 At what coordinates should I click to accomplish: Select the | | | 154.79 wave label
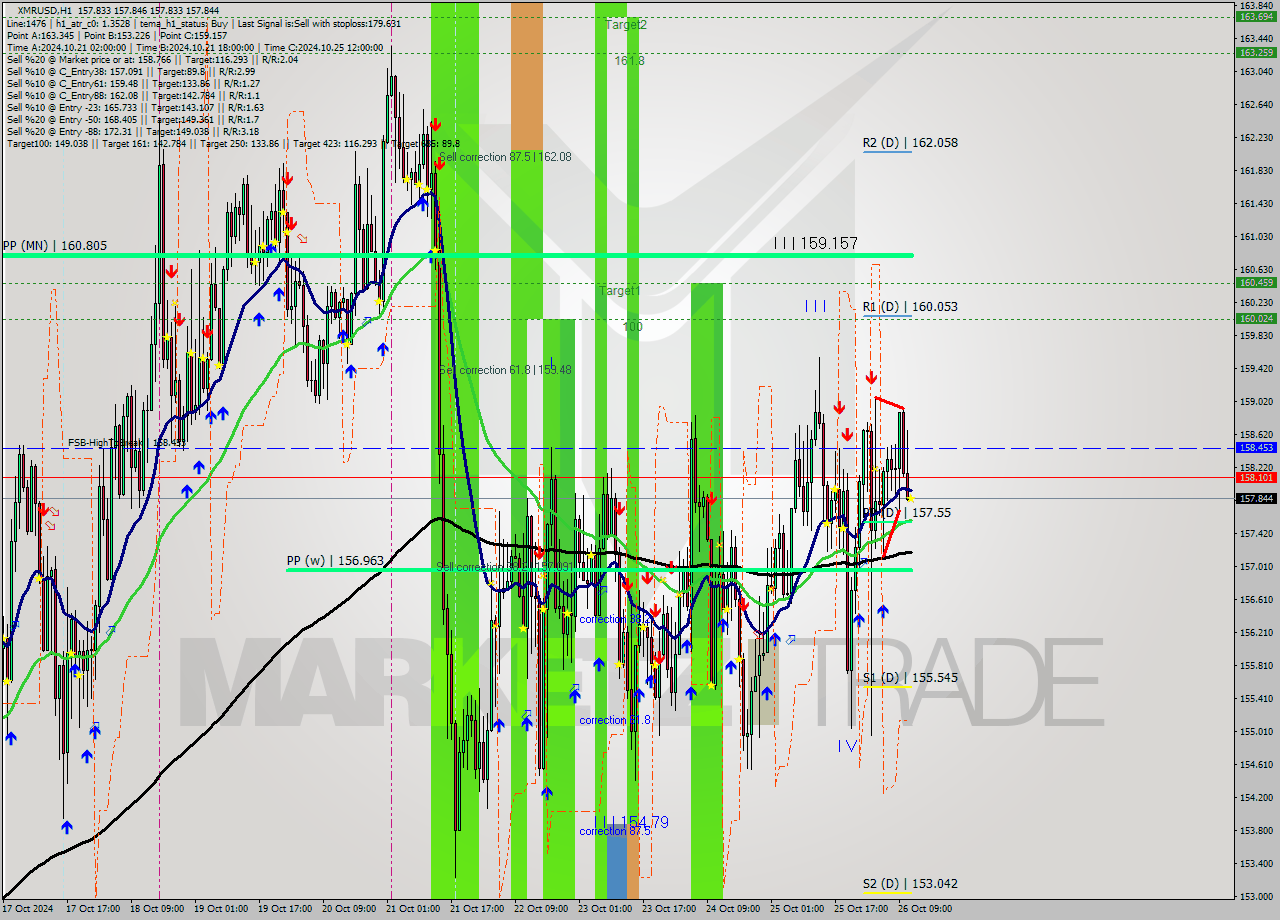pyautogui.click(x=630, y=822)
